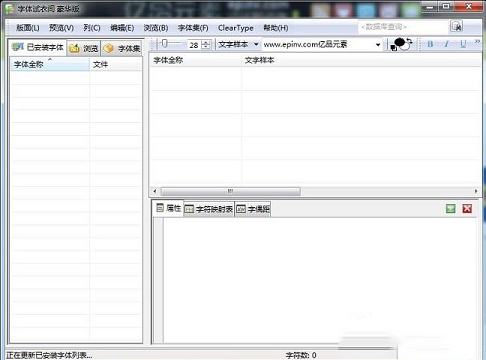Viewport: 486px width, 360px height.
Task: Click the red X icon in properties panel
Action: tap(467, 209)
